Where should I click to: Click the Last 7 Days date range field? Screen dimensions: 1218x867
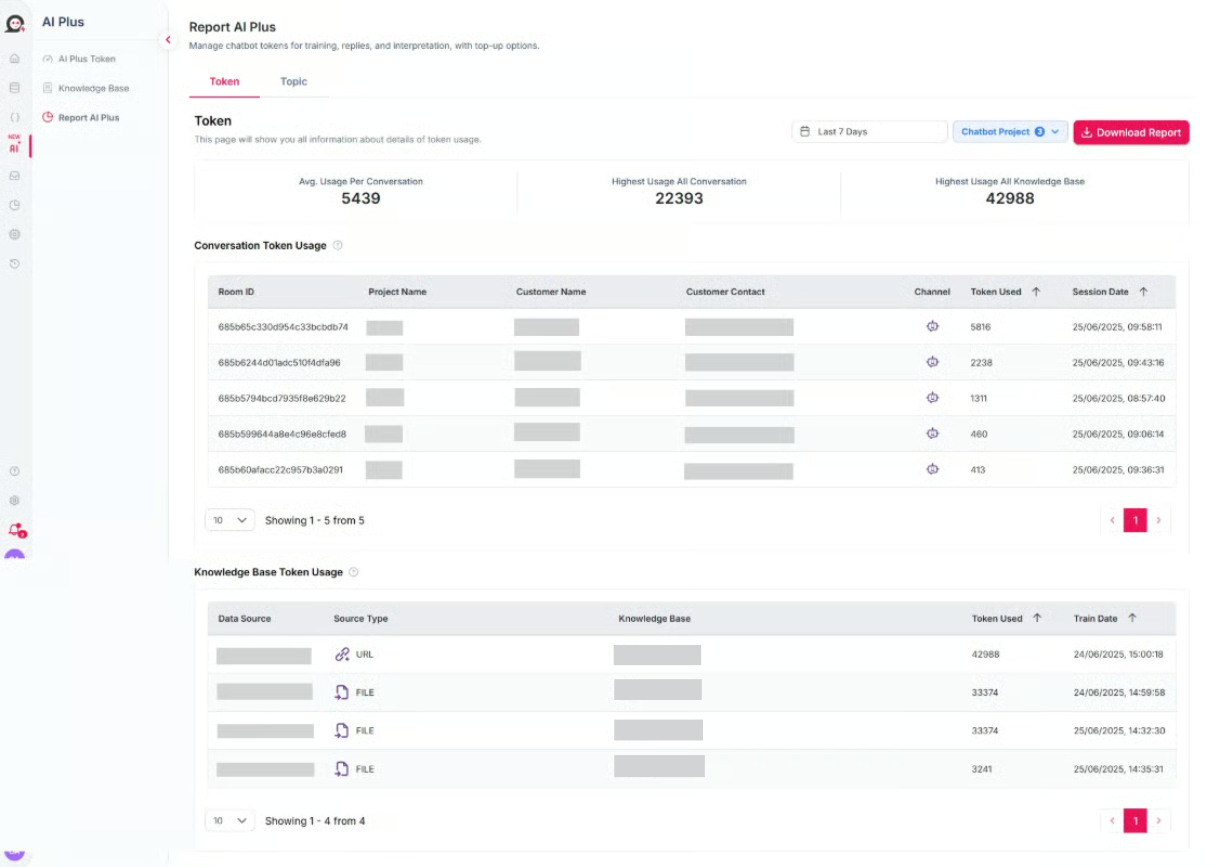[x=869, y=132]
